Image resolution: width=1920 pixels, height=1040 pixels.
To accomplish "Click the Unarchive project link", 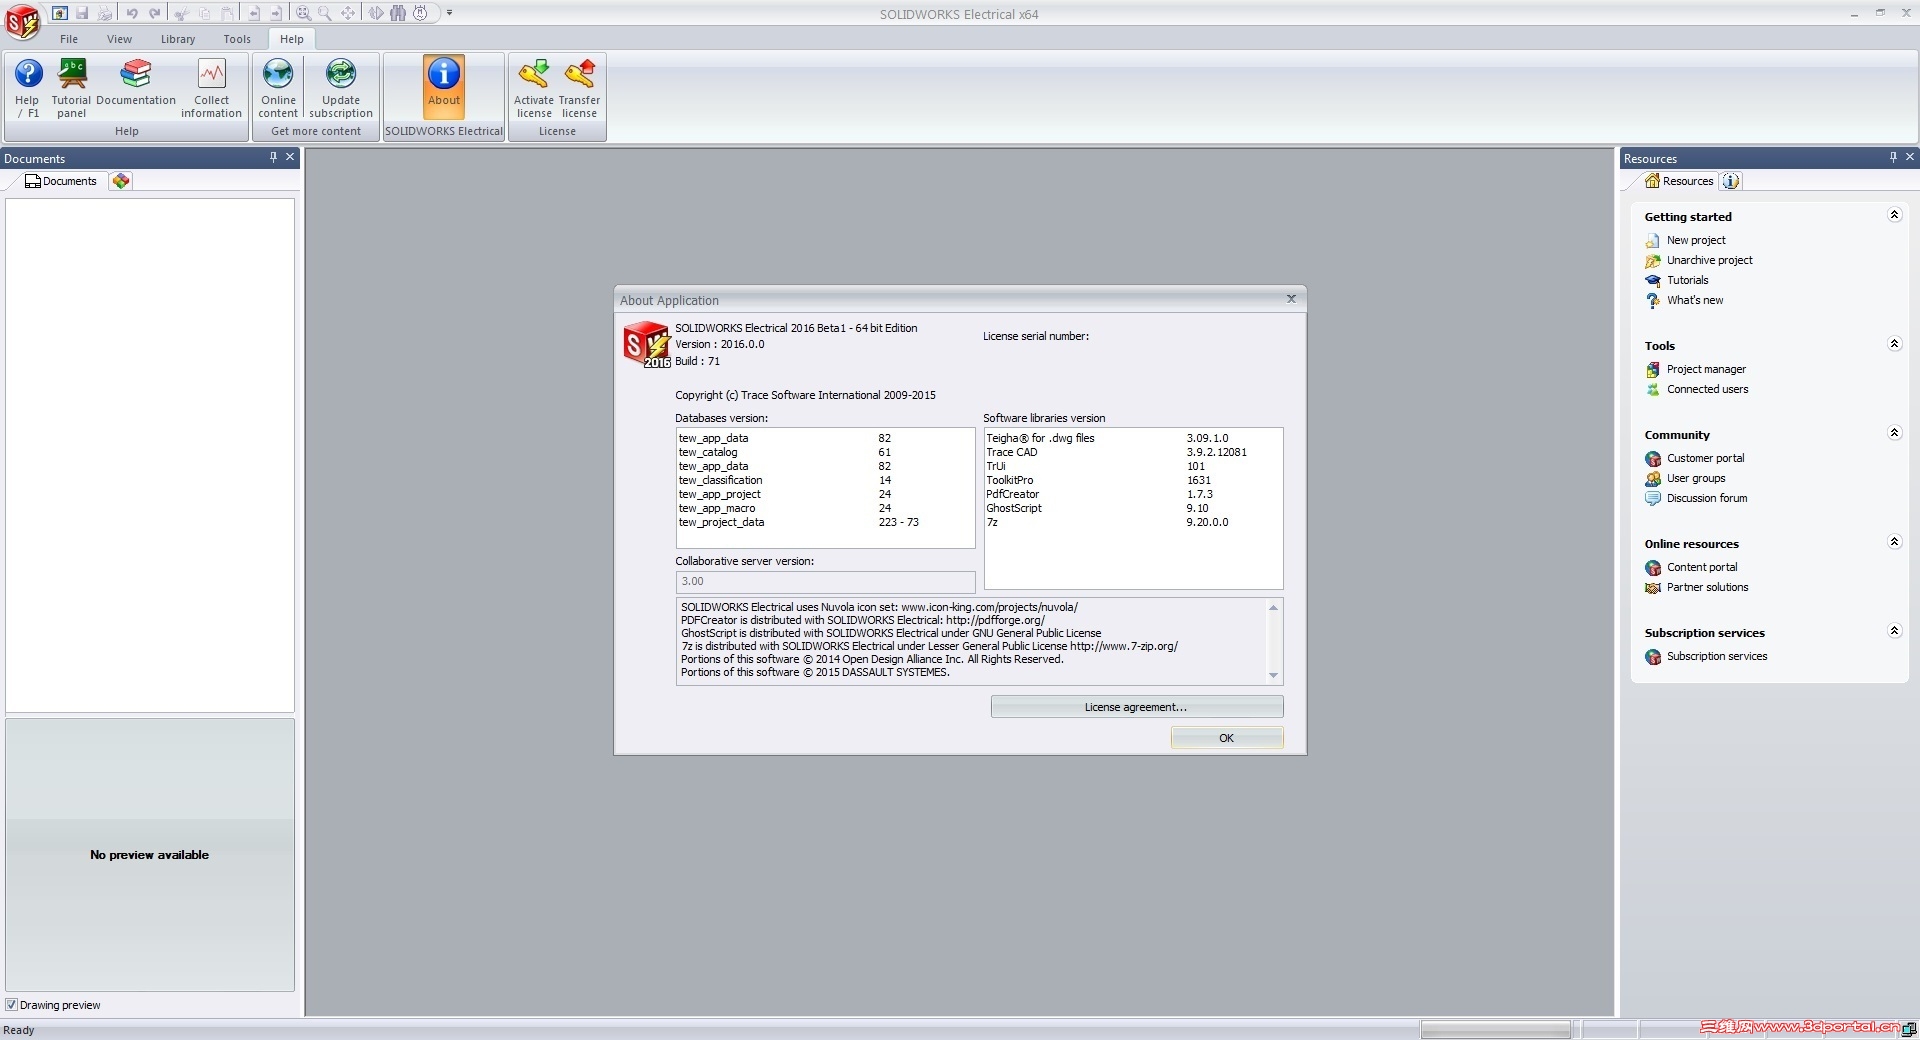I will coord(1709,260).
